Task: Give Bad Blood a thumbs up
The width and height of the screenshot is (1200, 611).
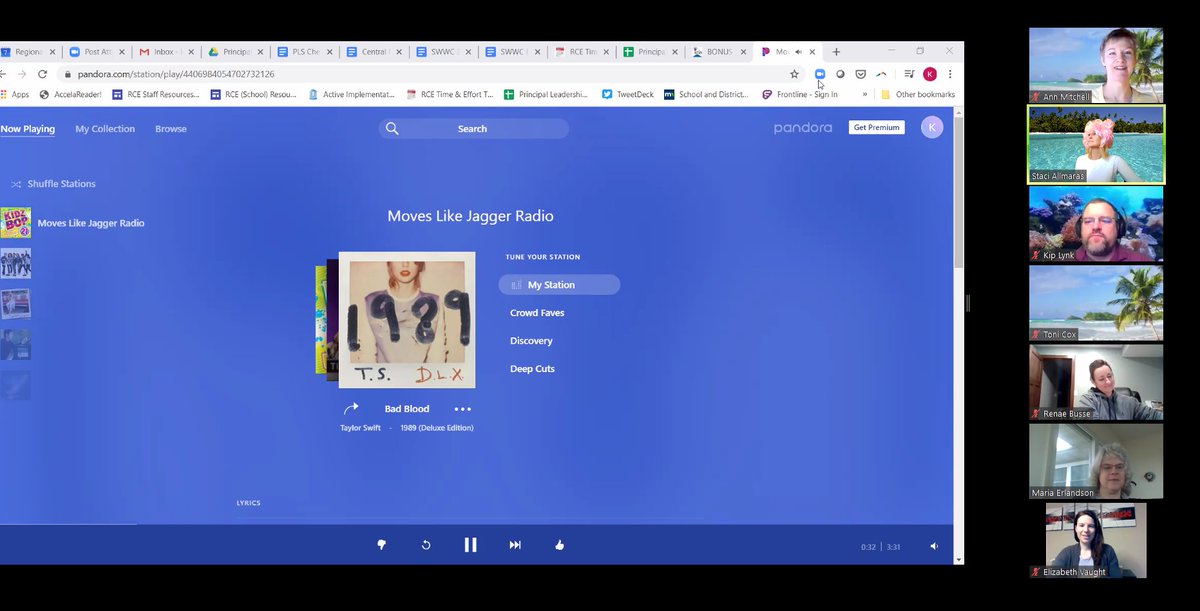Action: [x=559, y=544]
